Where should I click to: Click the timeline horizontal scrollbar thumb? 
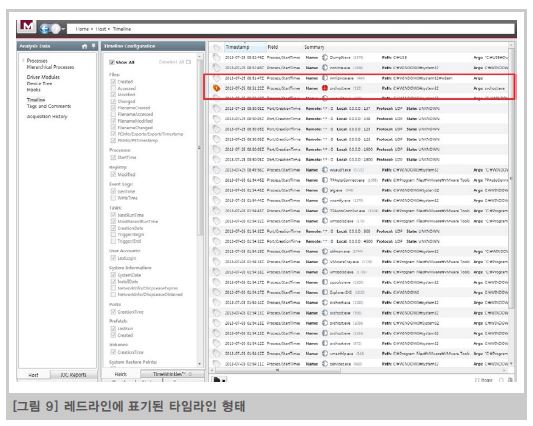click(277, 370)
